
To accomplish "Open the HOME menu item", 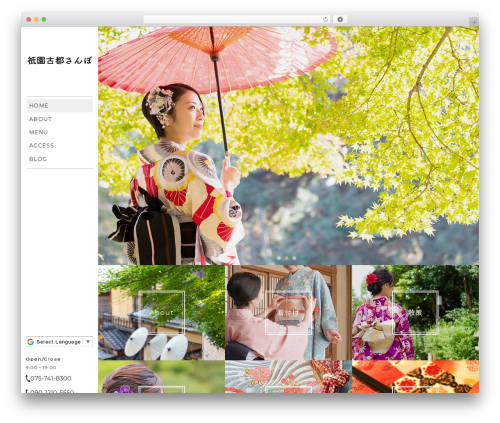I will (x=59, y=105).
